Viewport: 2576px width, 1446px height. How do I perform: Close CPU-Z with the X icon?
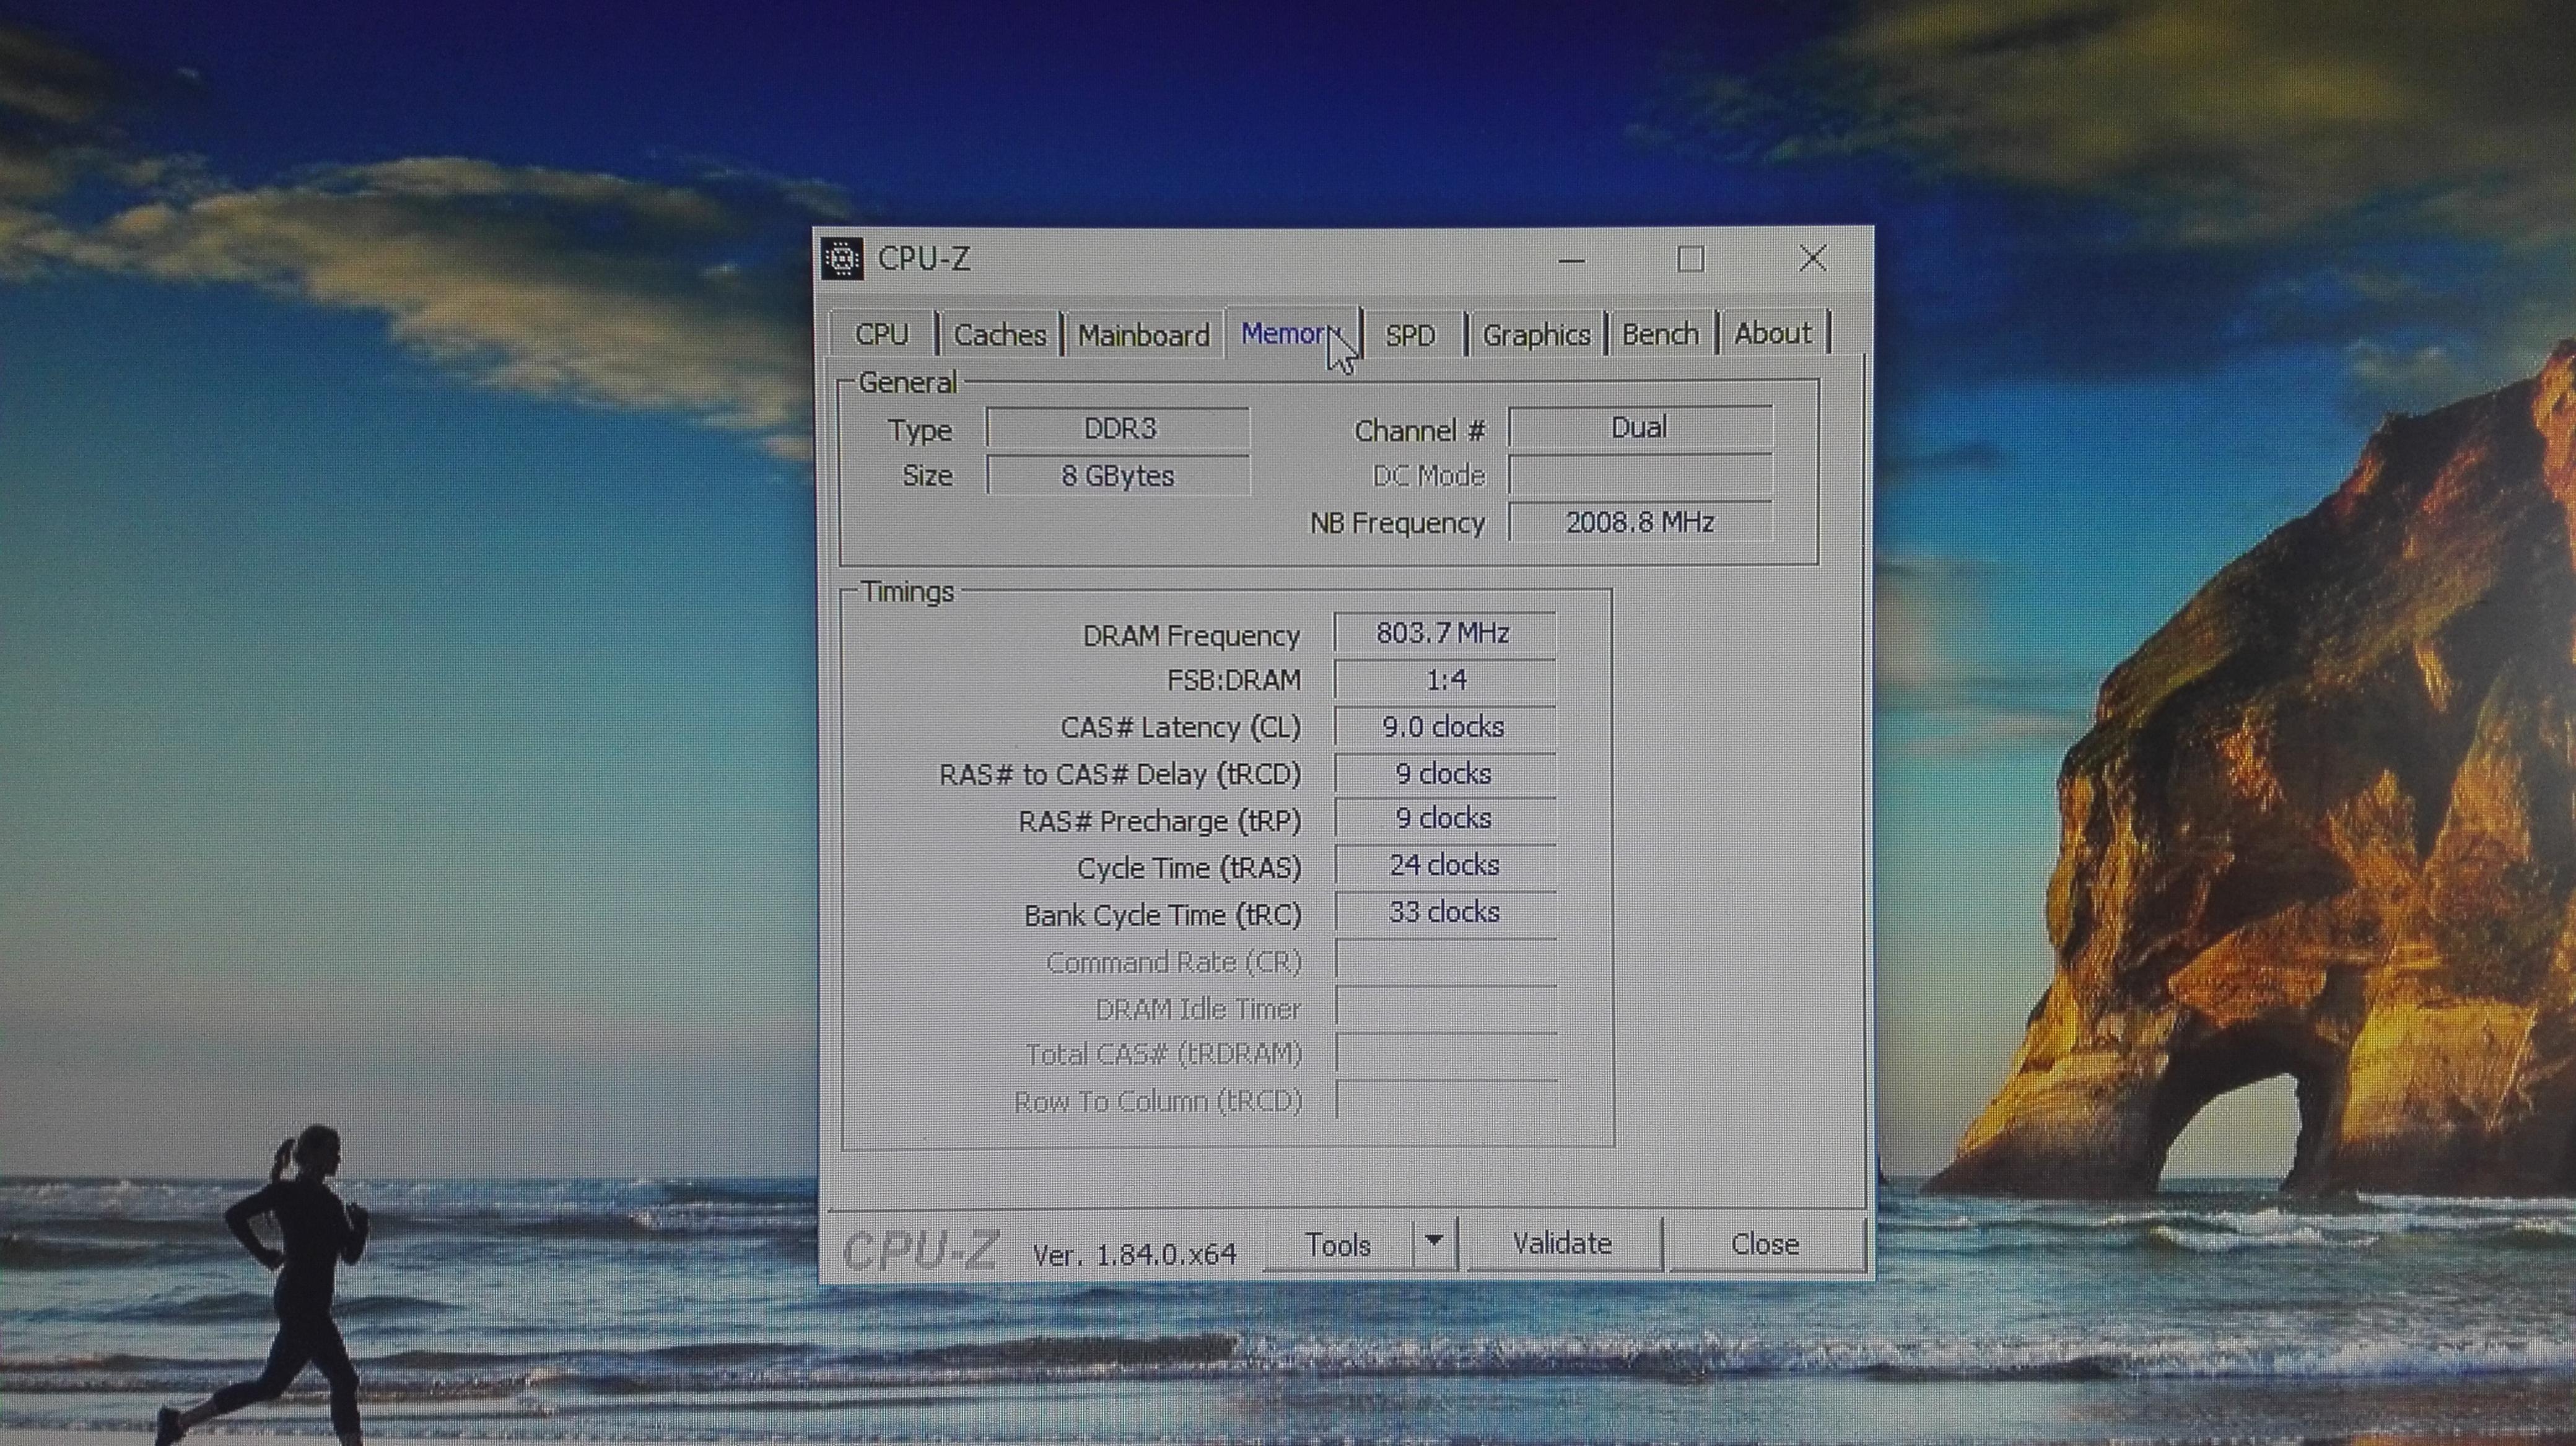1812,259
